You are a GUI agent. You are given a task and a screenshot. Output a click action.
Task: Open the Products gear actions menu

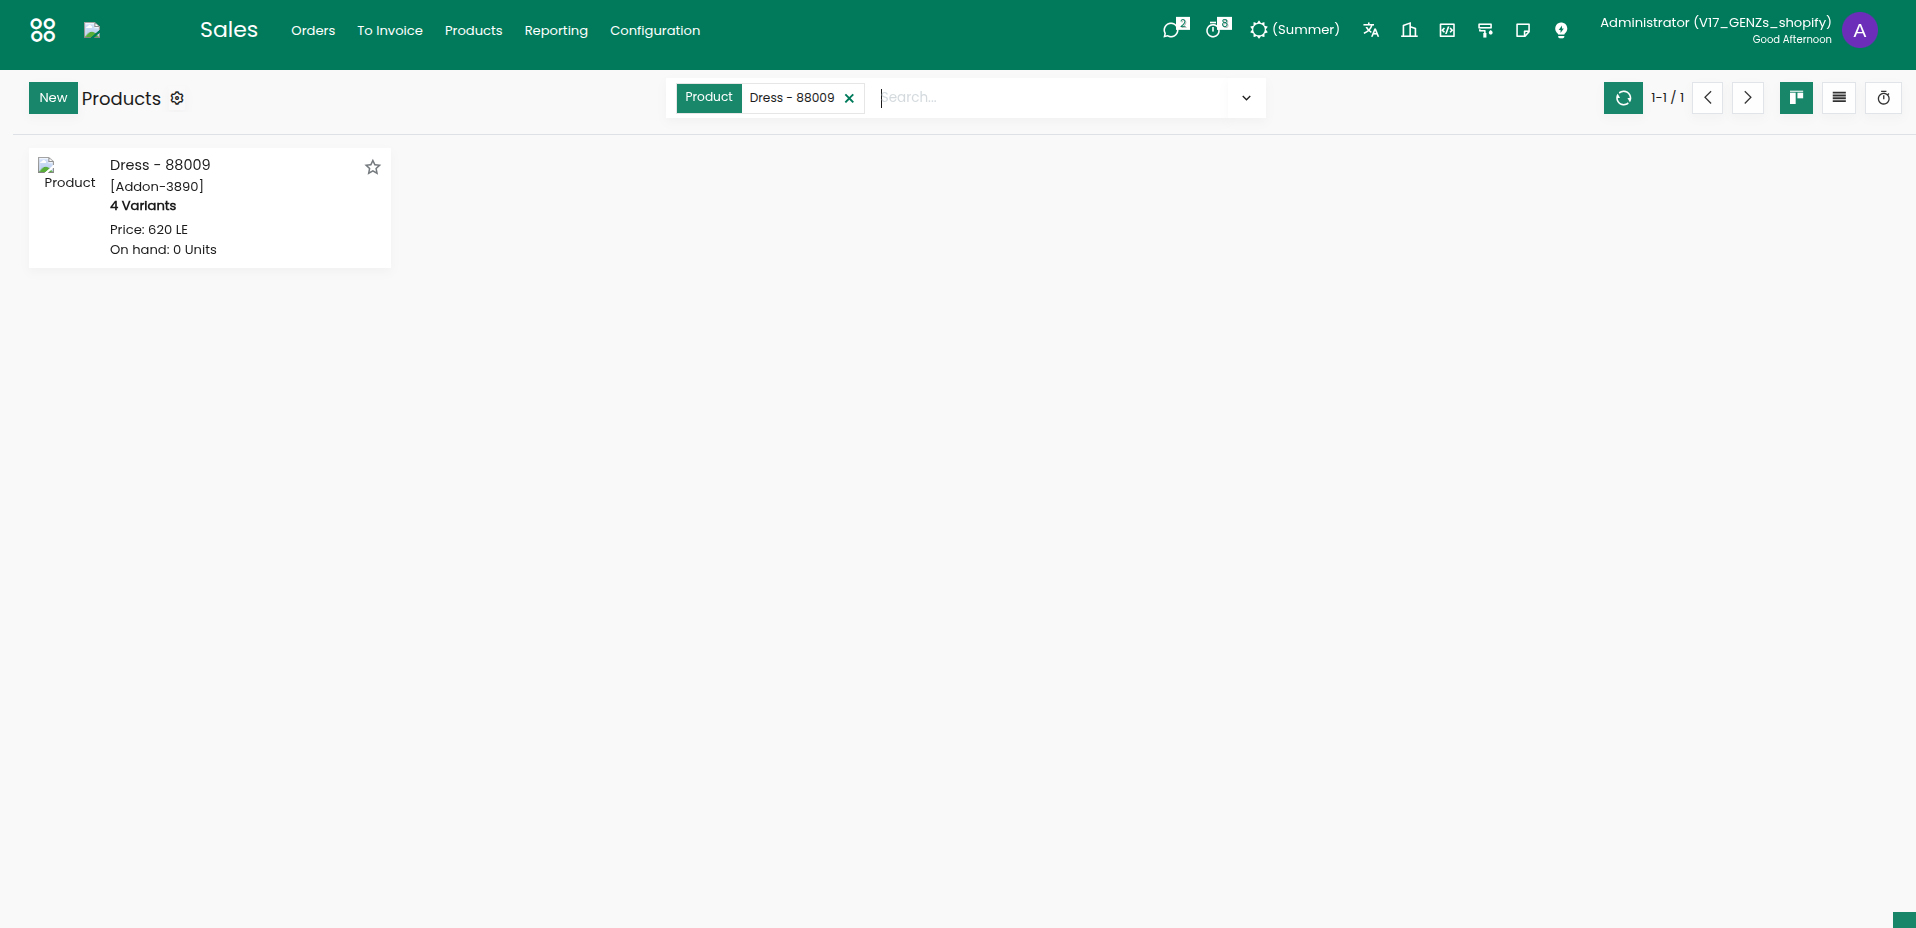click(x=177, y=98)
